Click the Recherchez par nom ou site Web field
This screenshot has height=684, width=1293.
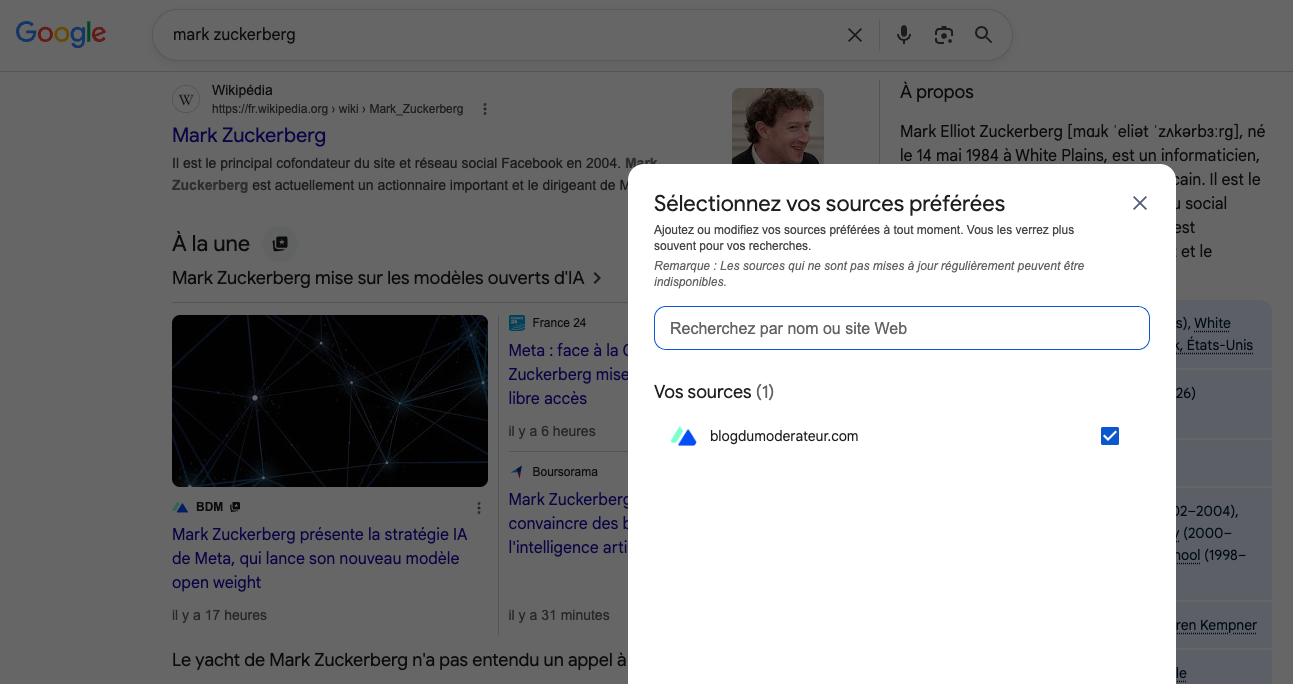[902, 328]
